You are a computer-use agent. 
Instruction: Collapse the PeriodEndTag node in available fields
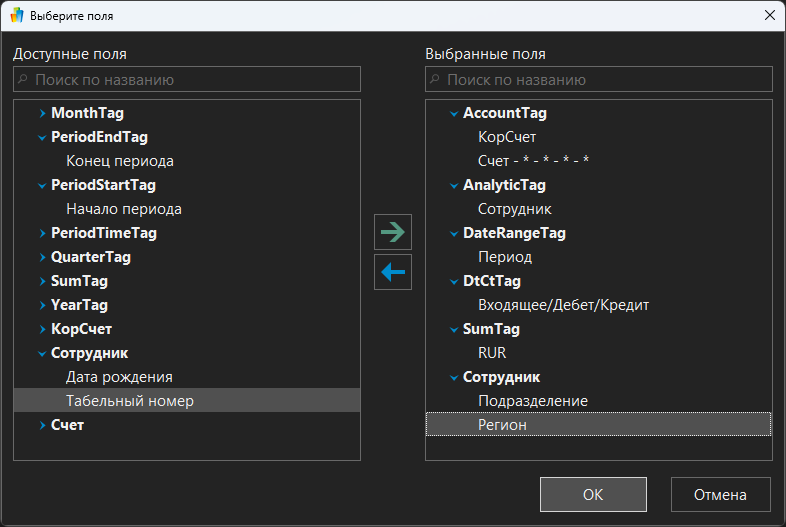pyautogui.click(x=42, y=138)
